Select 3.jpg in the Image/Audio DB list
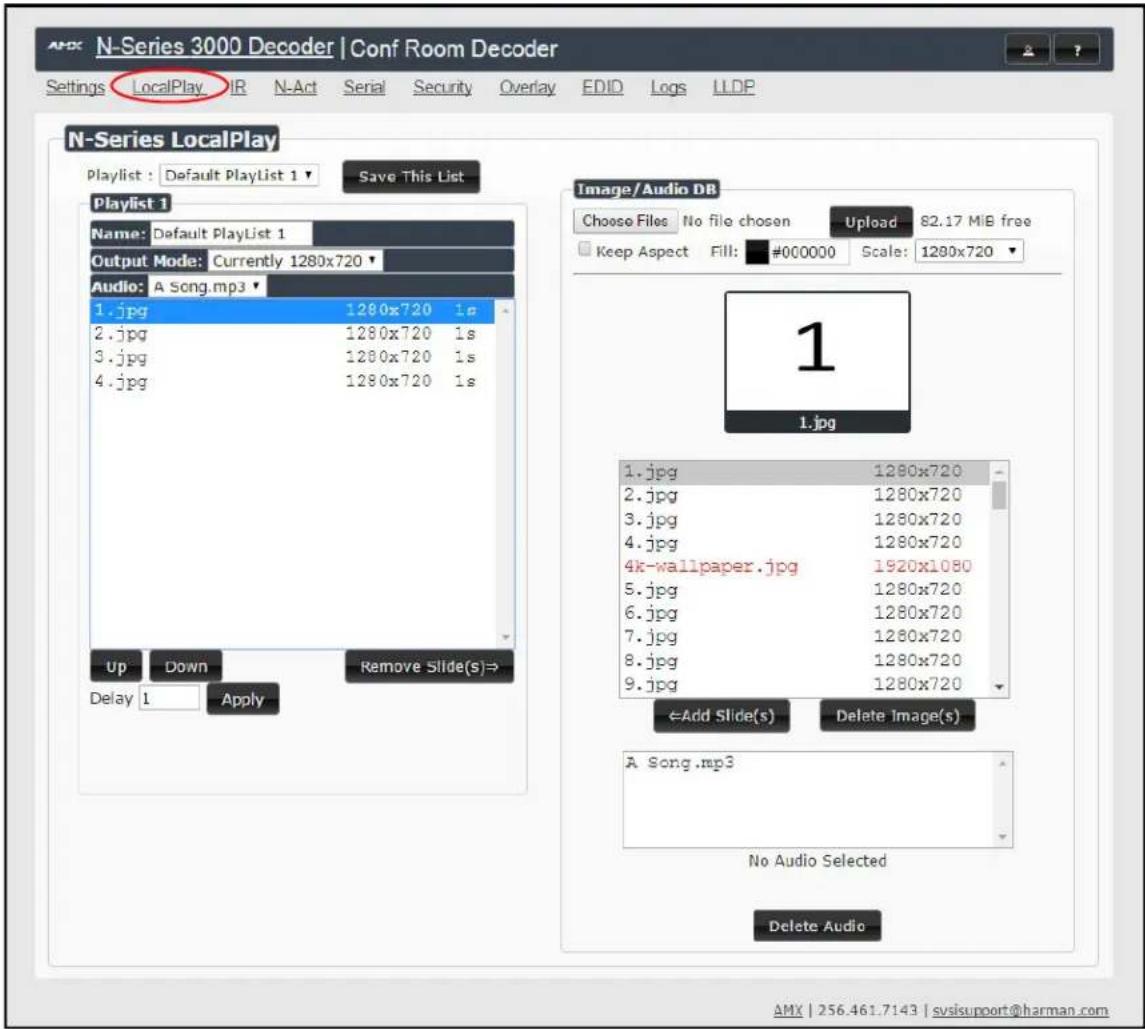This screenshot has width=1145, height=1029. tap(805, 519)
